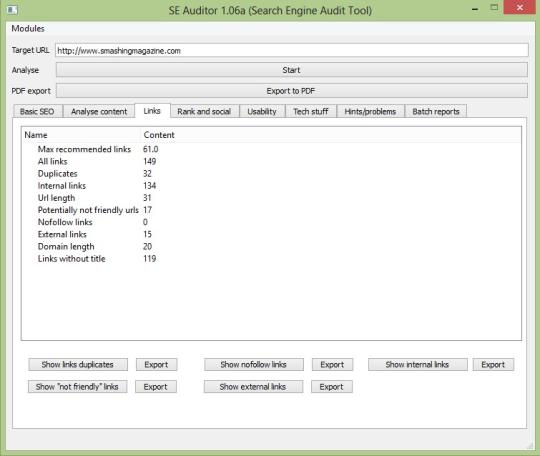The height and width of the screenshot is (456, 540).
Task: Switch to Tech stuff tab
Action: point(311,112)
